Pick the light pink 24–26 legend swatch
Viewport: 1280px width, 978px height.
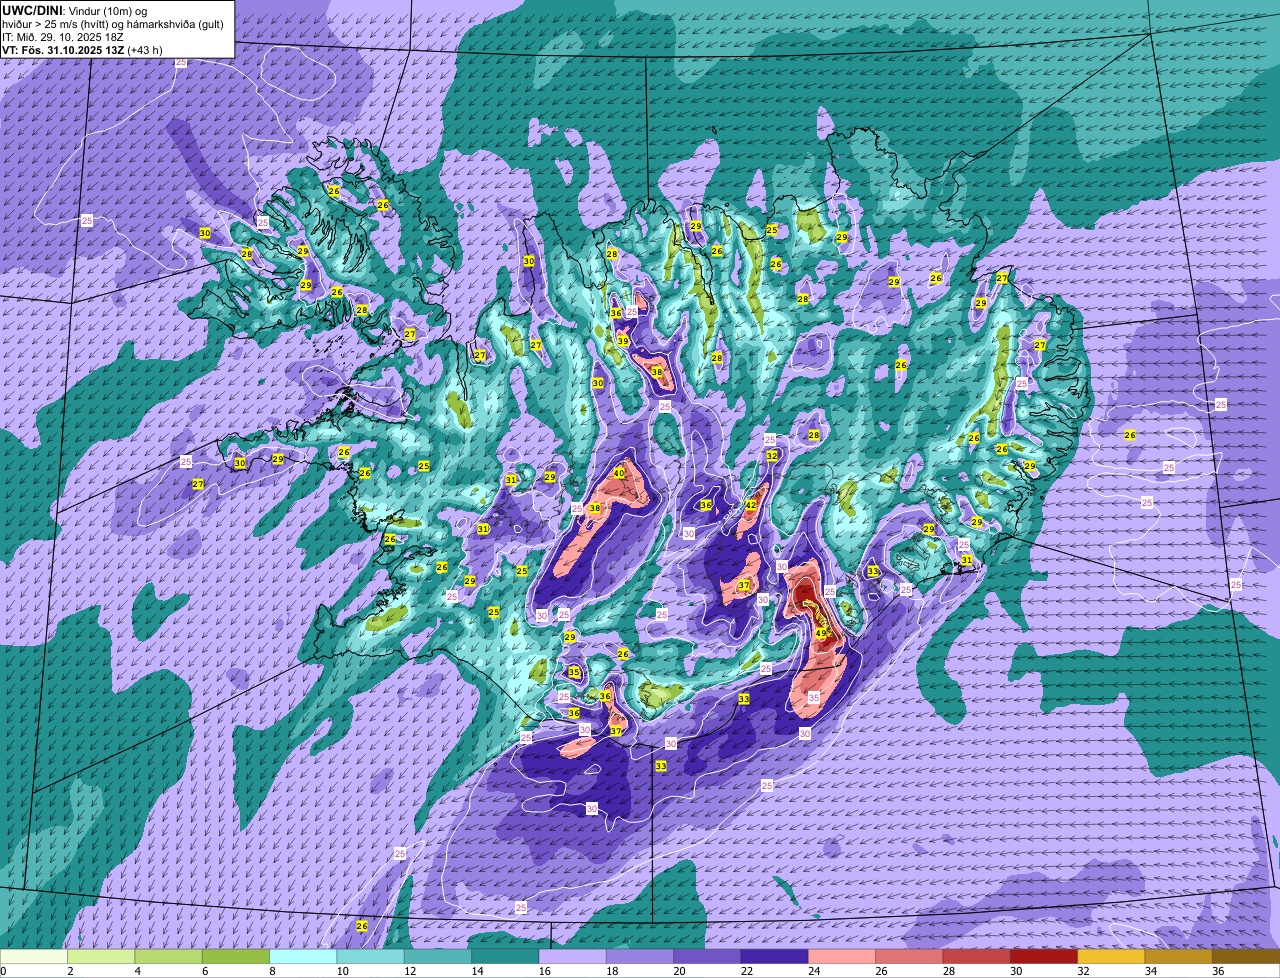[x=841, y=957]
